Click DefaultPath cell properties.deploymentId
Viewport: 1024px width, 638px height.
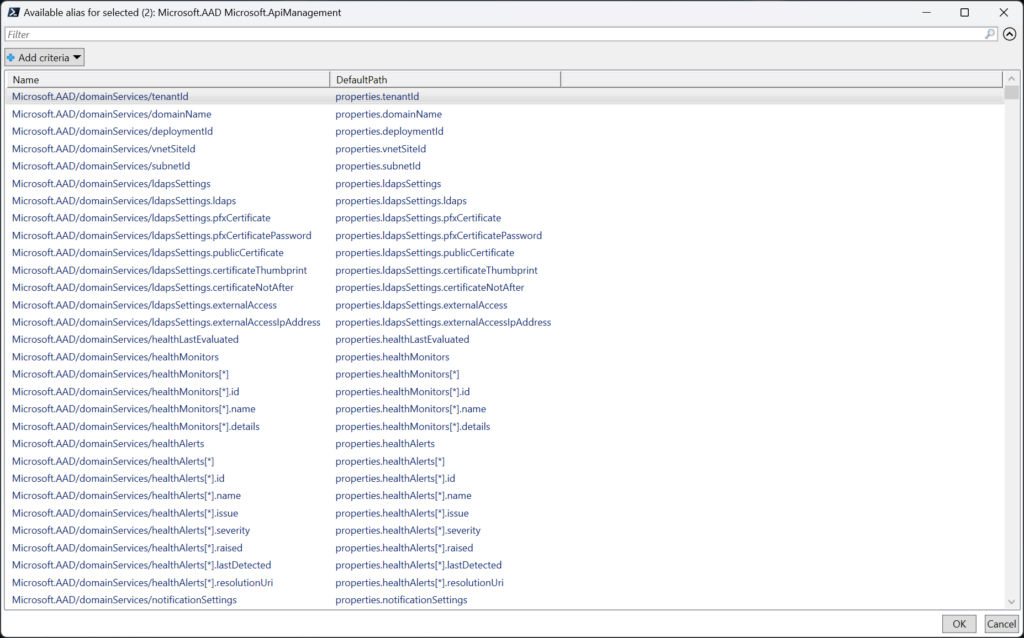389,131
